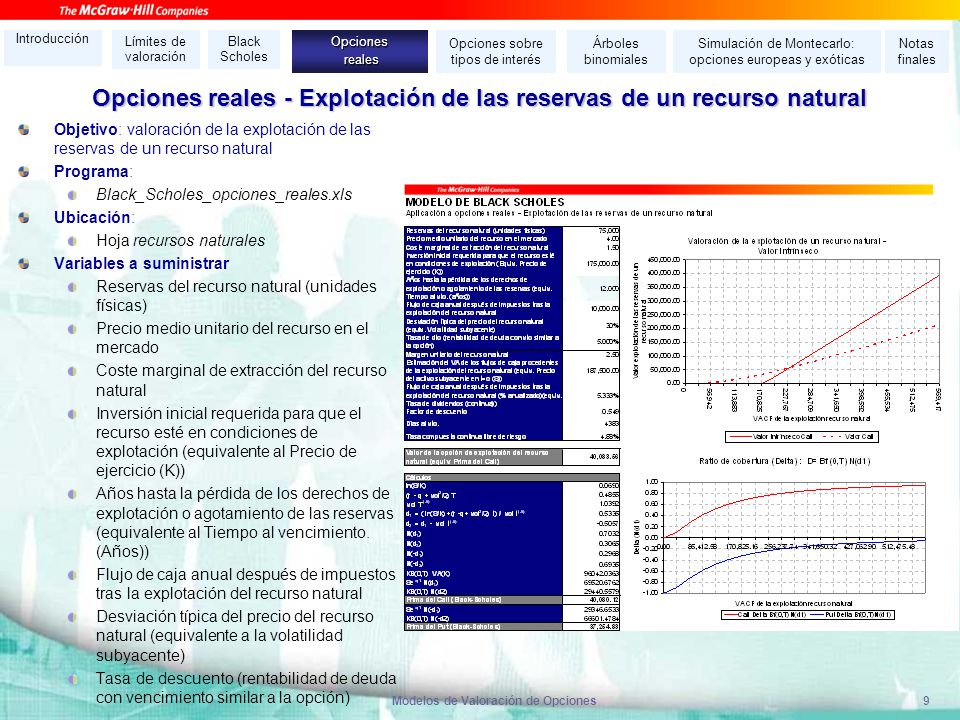
Task: Click sub-bullet beside Inversión inicial requerida
Action: point(72,414)
